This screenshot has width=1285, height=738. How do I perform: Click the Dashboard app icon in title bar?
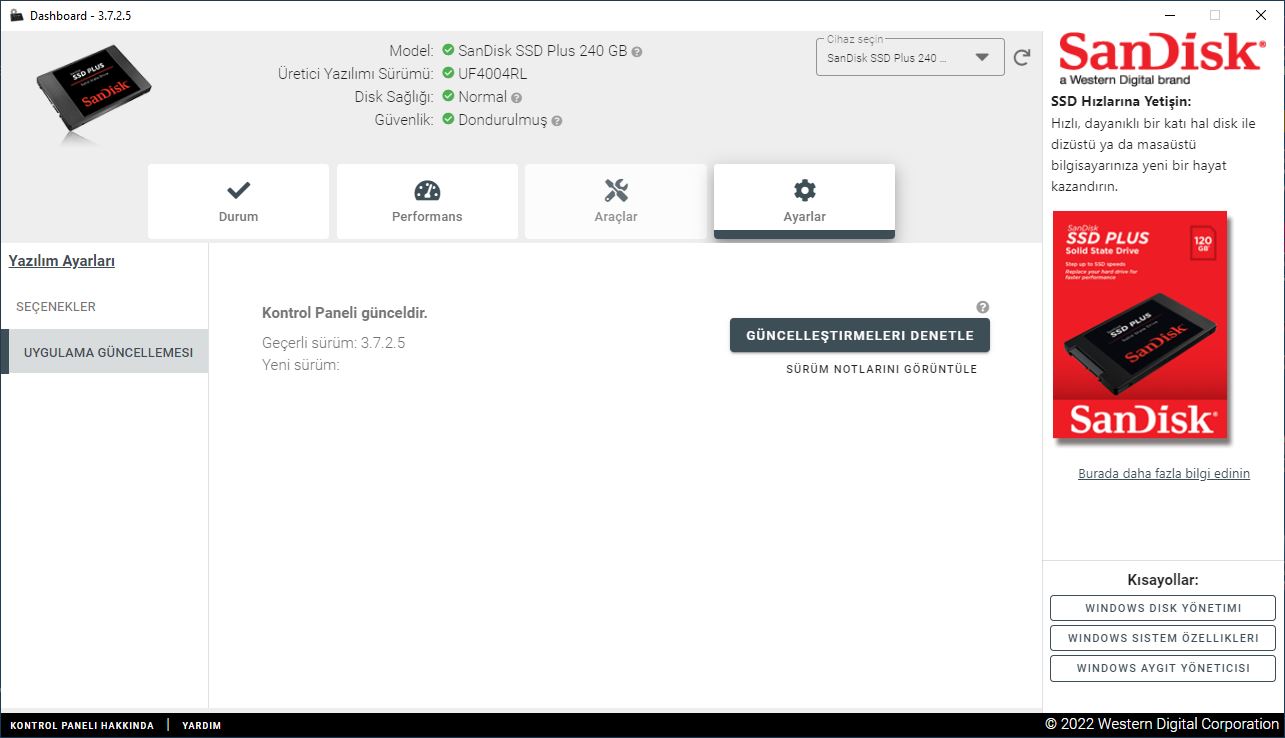[x=16, y=15]
